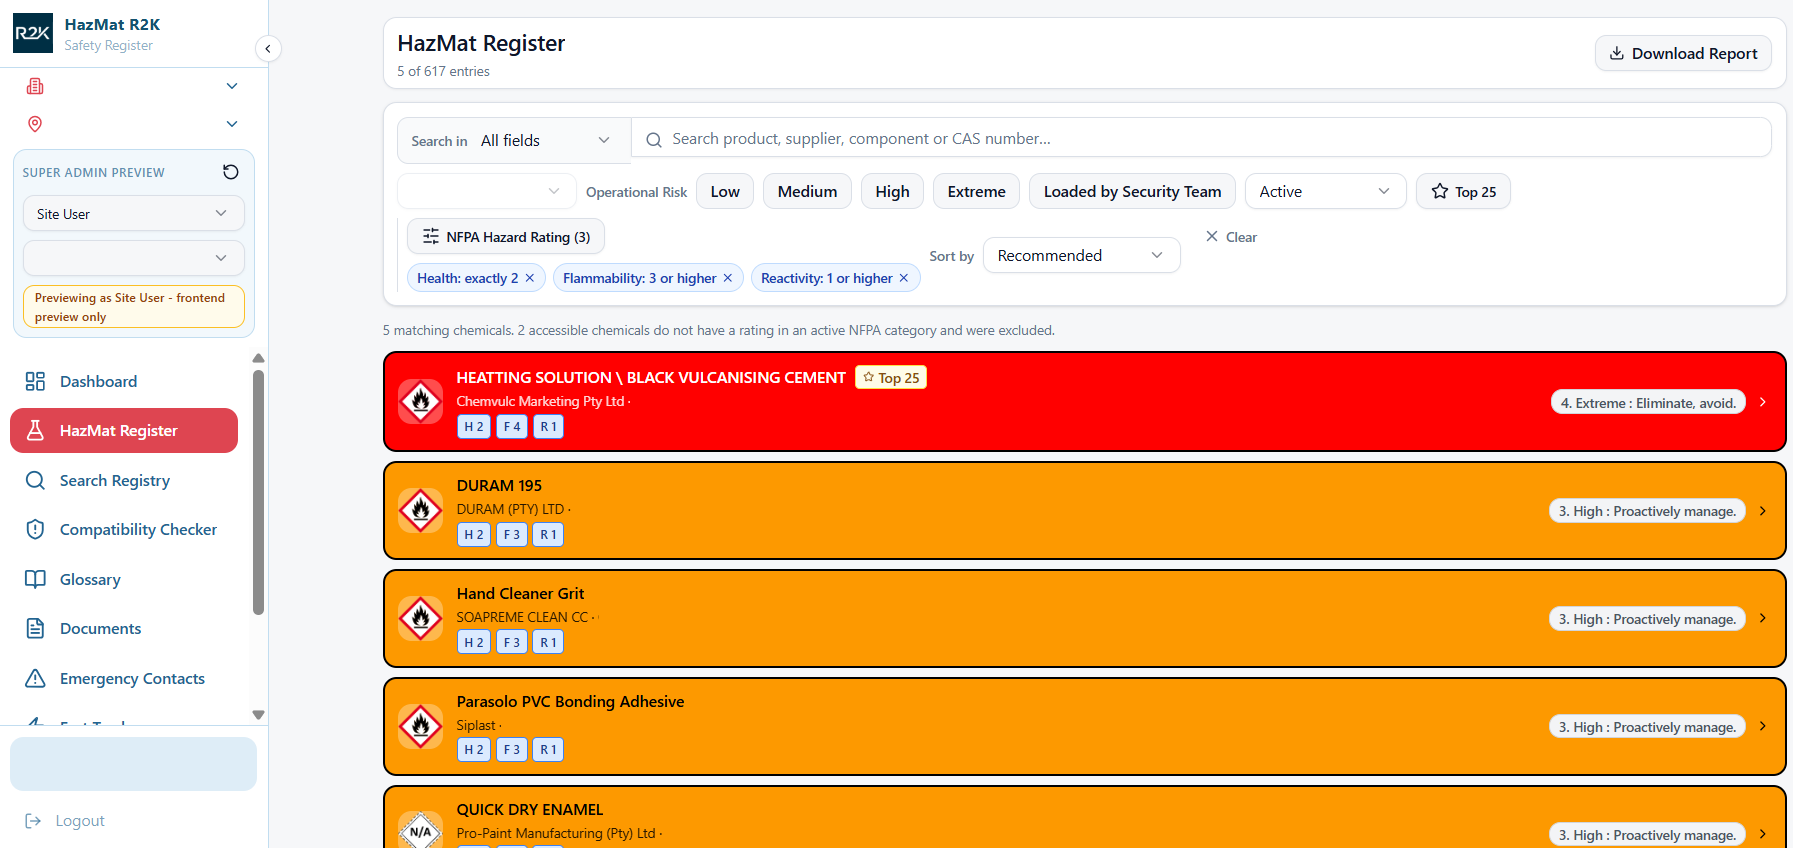Click the Logout exit icon
This screenshot has height=848, width=1793.
click(33, 820)
